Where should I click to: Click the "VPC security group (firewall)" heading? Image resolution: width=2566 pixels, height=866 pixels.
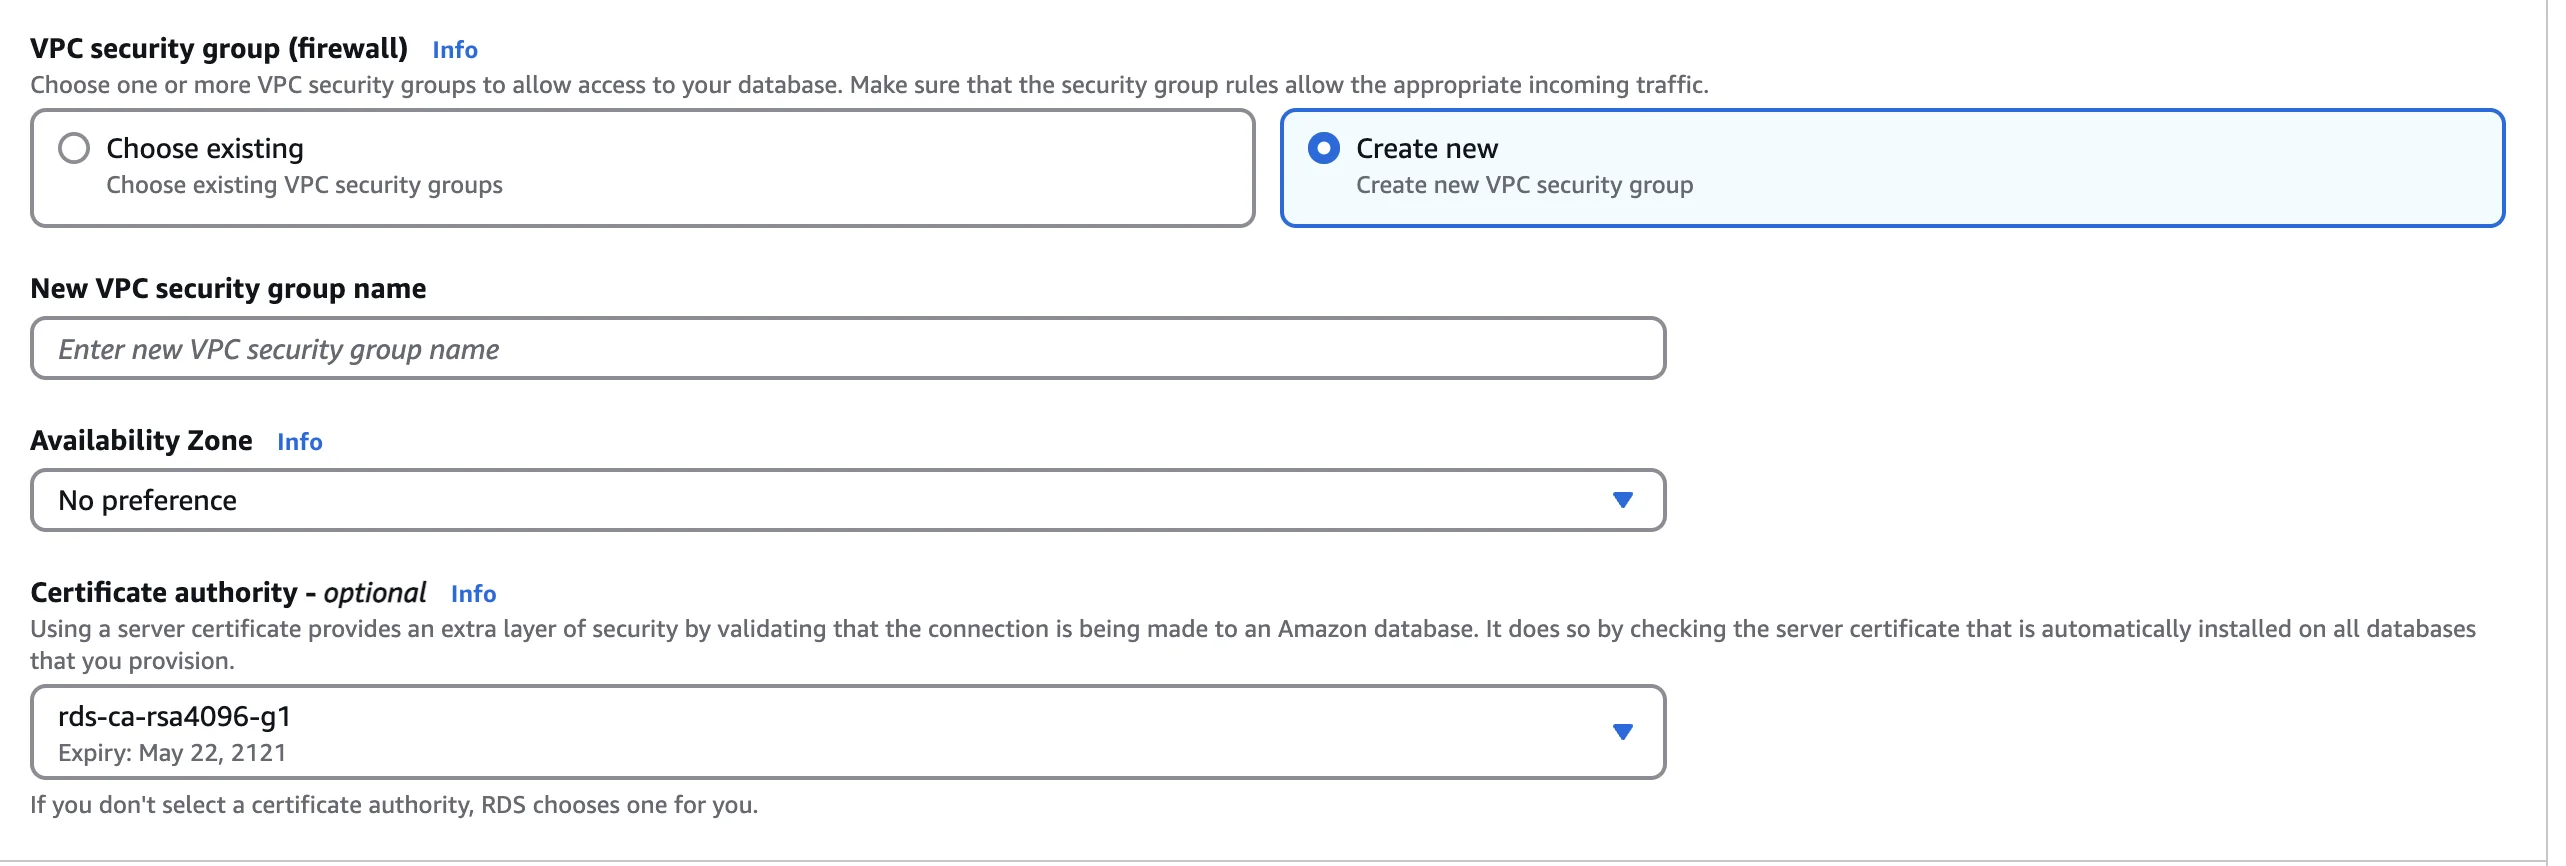click(x=219, y=49)
